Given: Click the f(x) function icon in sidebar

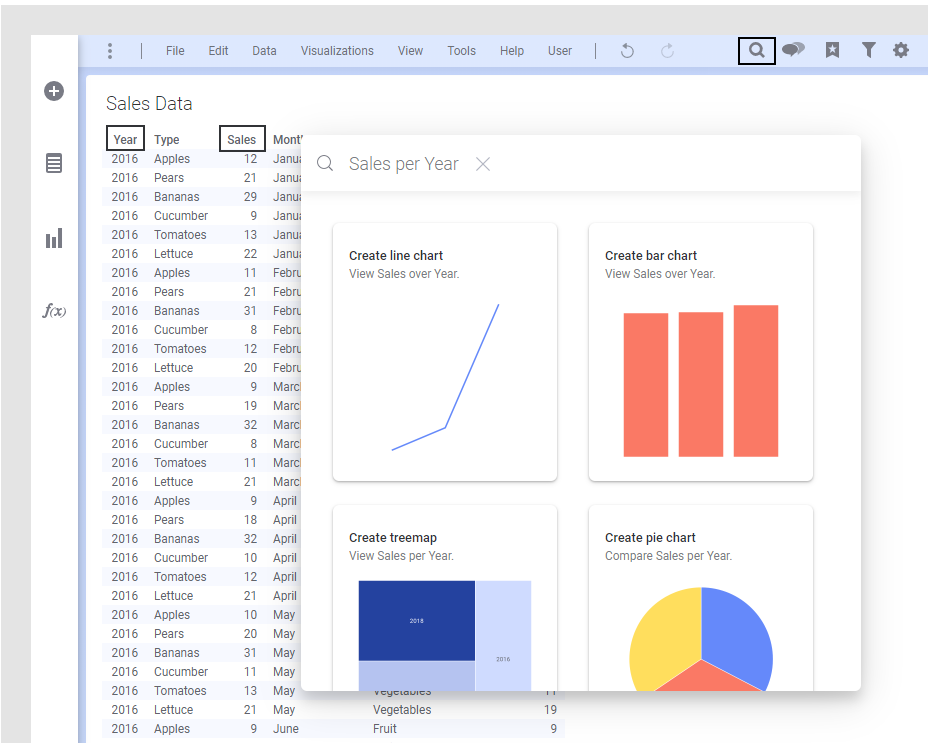Looking at the screenshot, I should point(54,310).
